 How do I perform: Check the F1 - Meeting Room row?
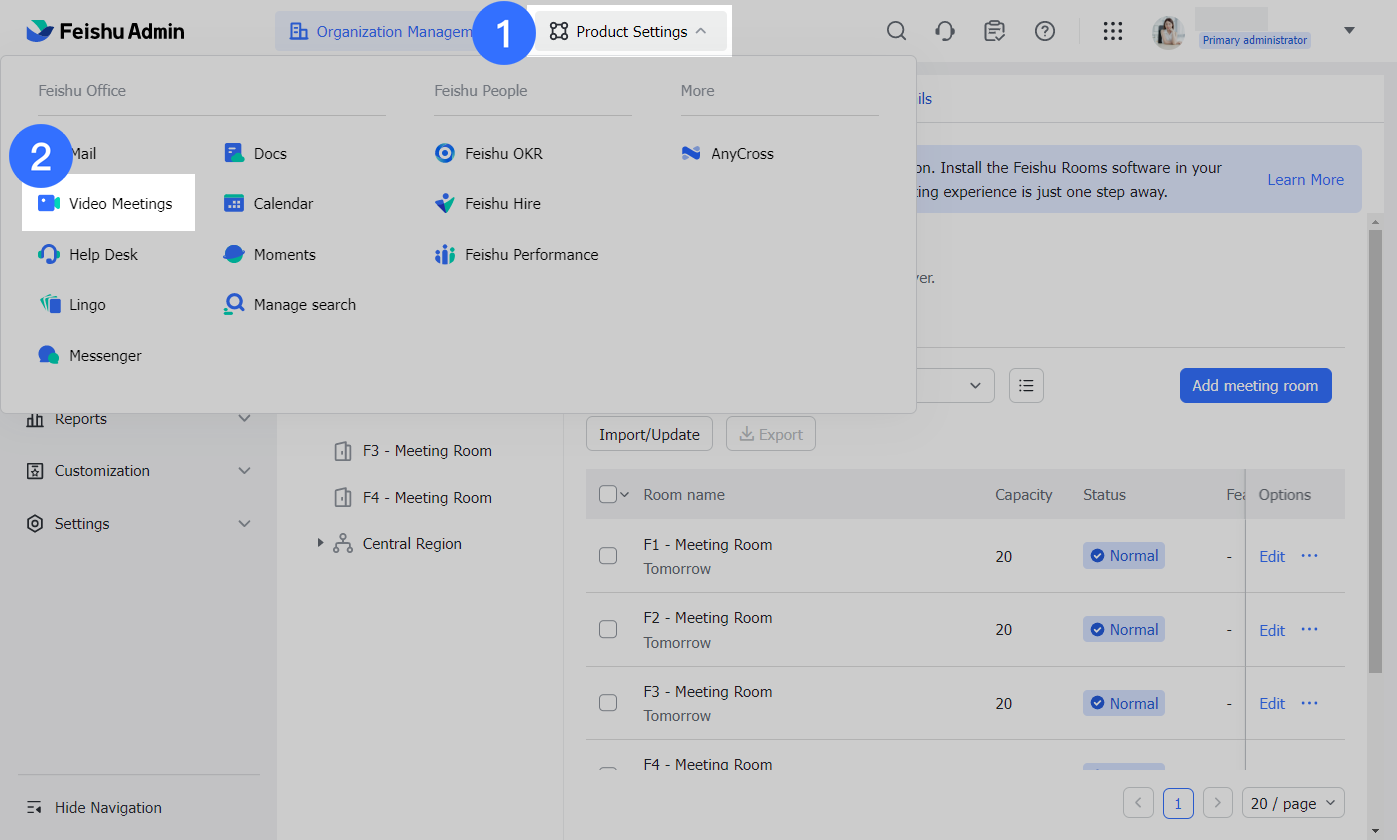608,556
